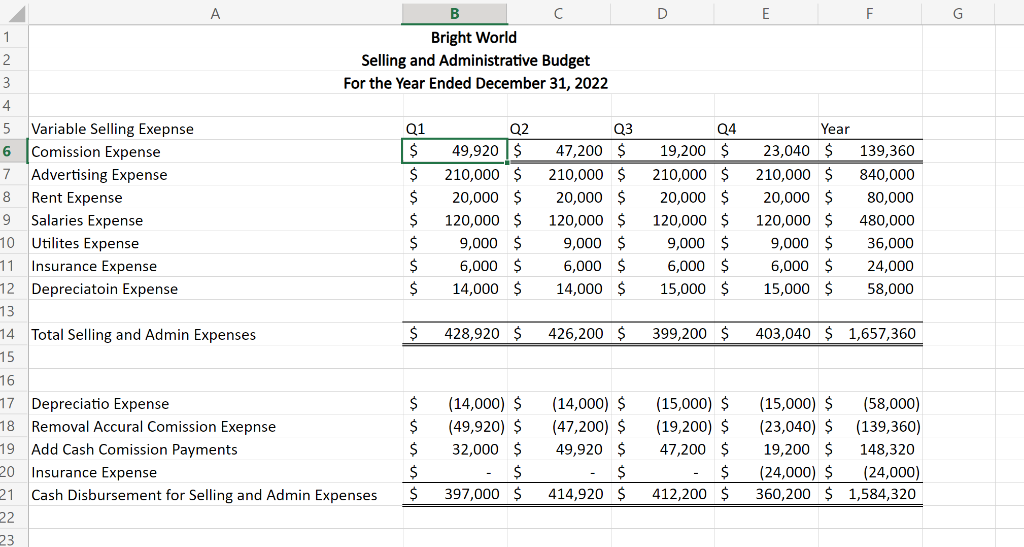The image size is (1024, 547).
Task: Select Q4 cash disbursement 360,200
Action: point(765,495)
